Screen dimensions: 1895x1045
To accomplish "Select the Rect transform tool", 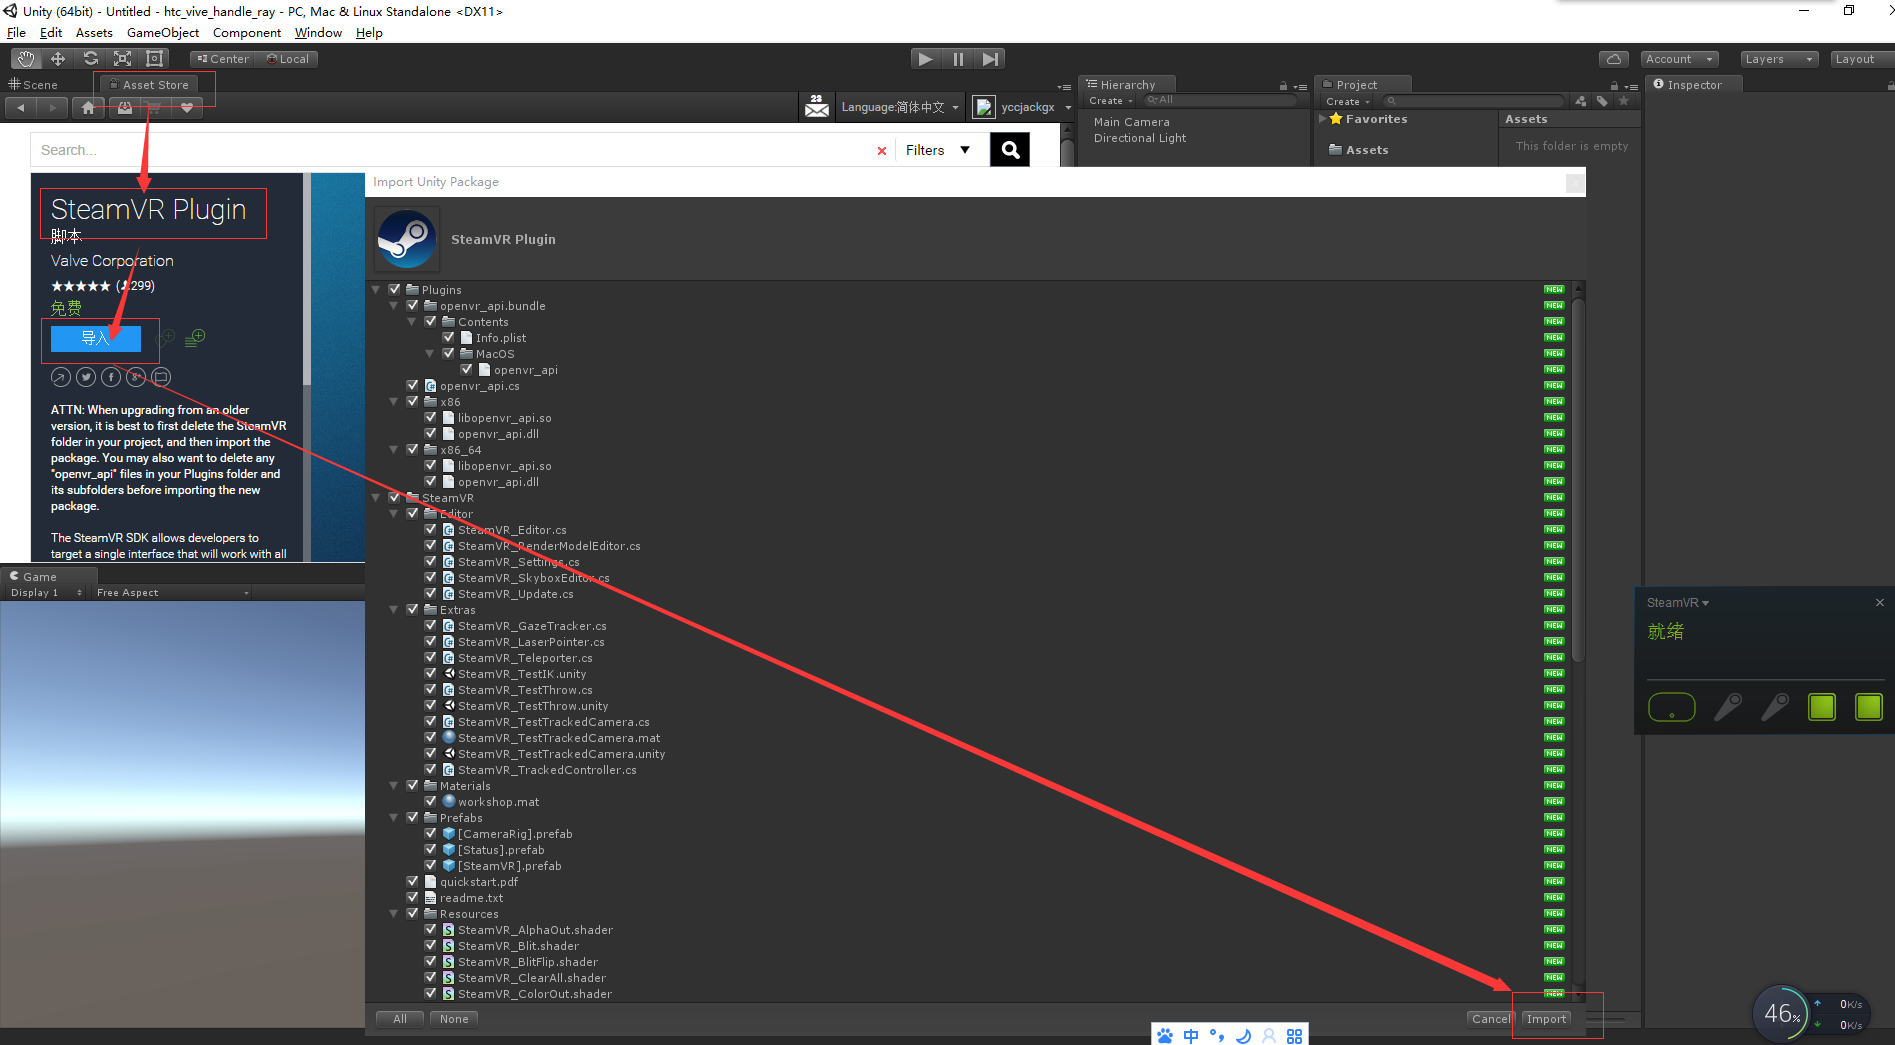I will (154, 59).
